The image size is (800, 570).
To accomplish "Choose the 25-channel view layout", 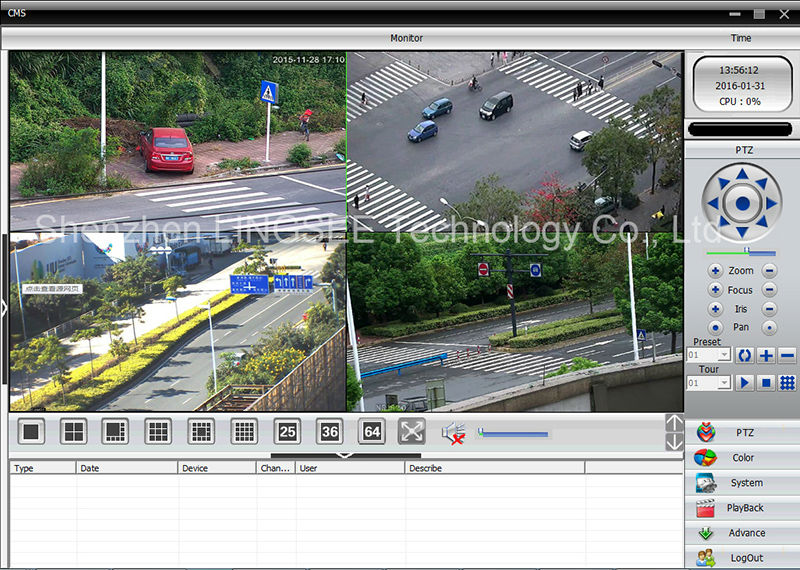I will pos(287,432).
